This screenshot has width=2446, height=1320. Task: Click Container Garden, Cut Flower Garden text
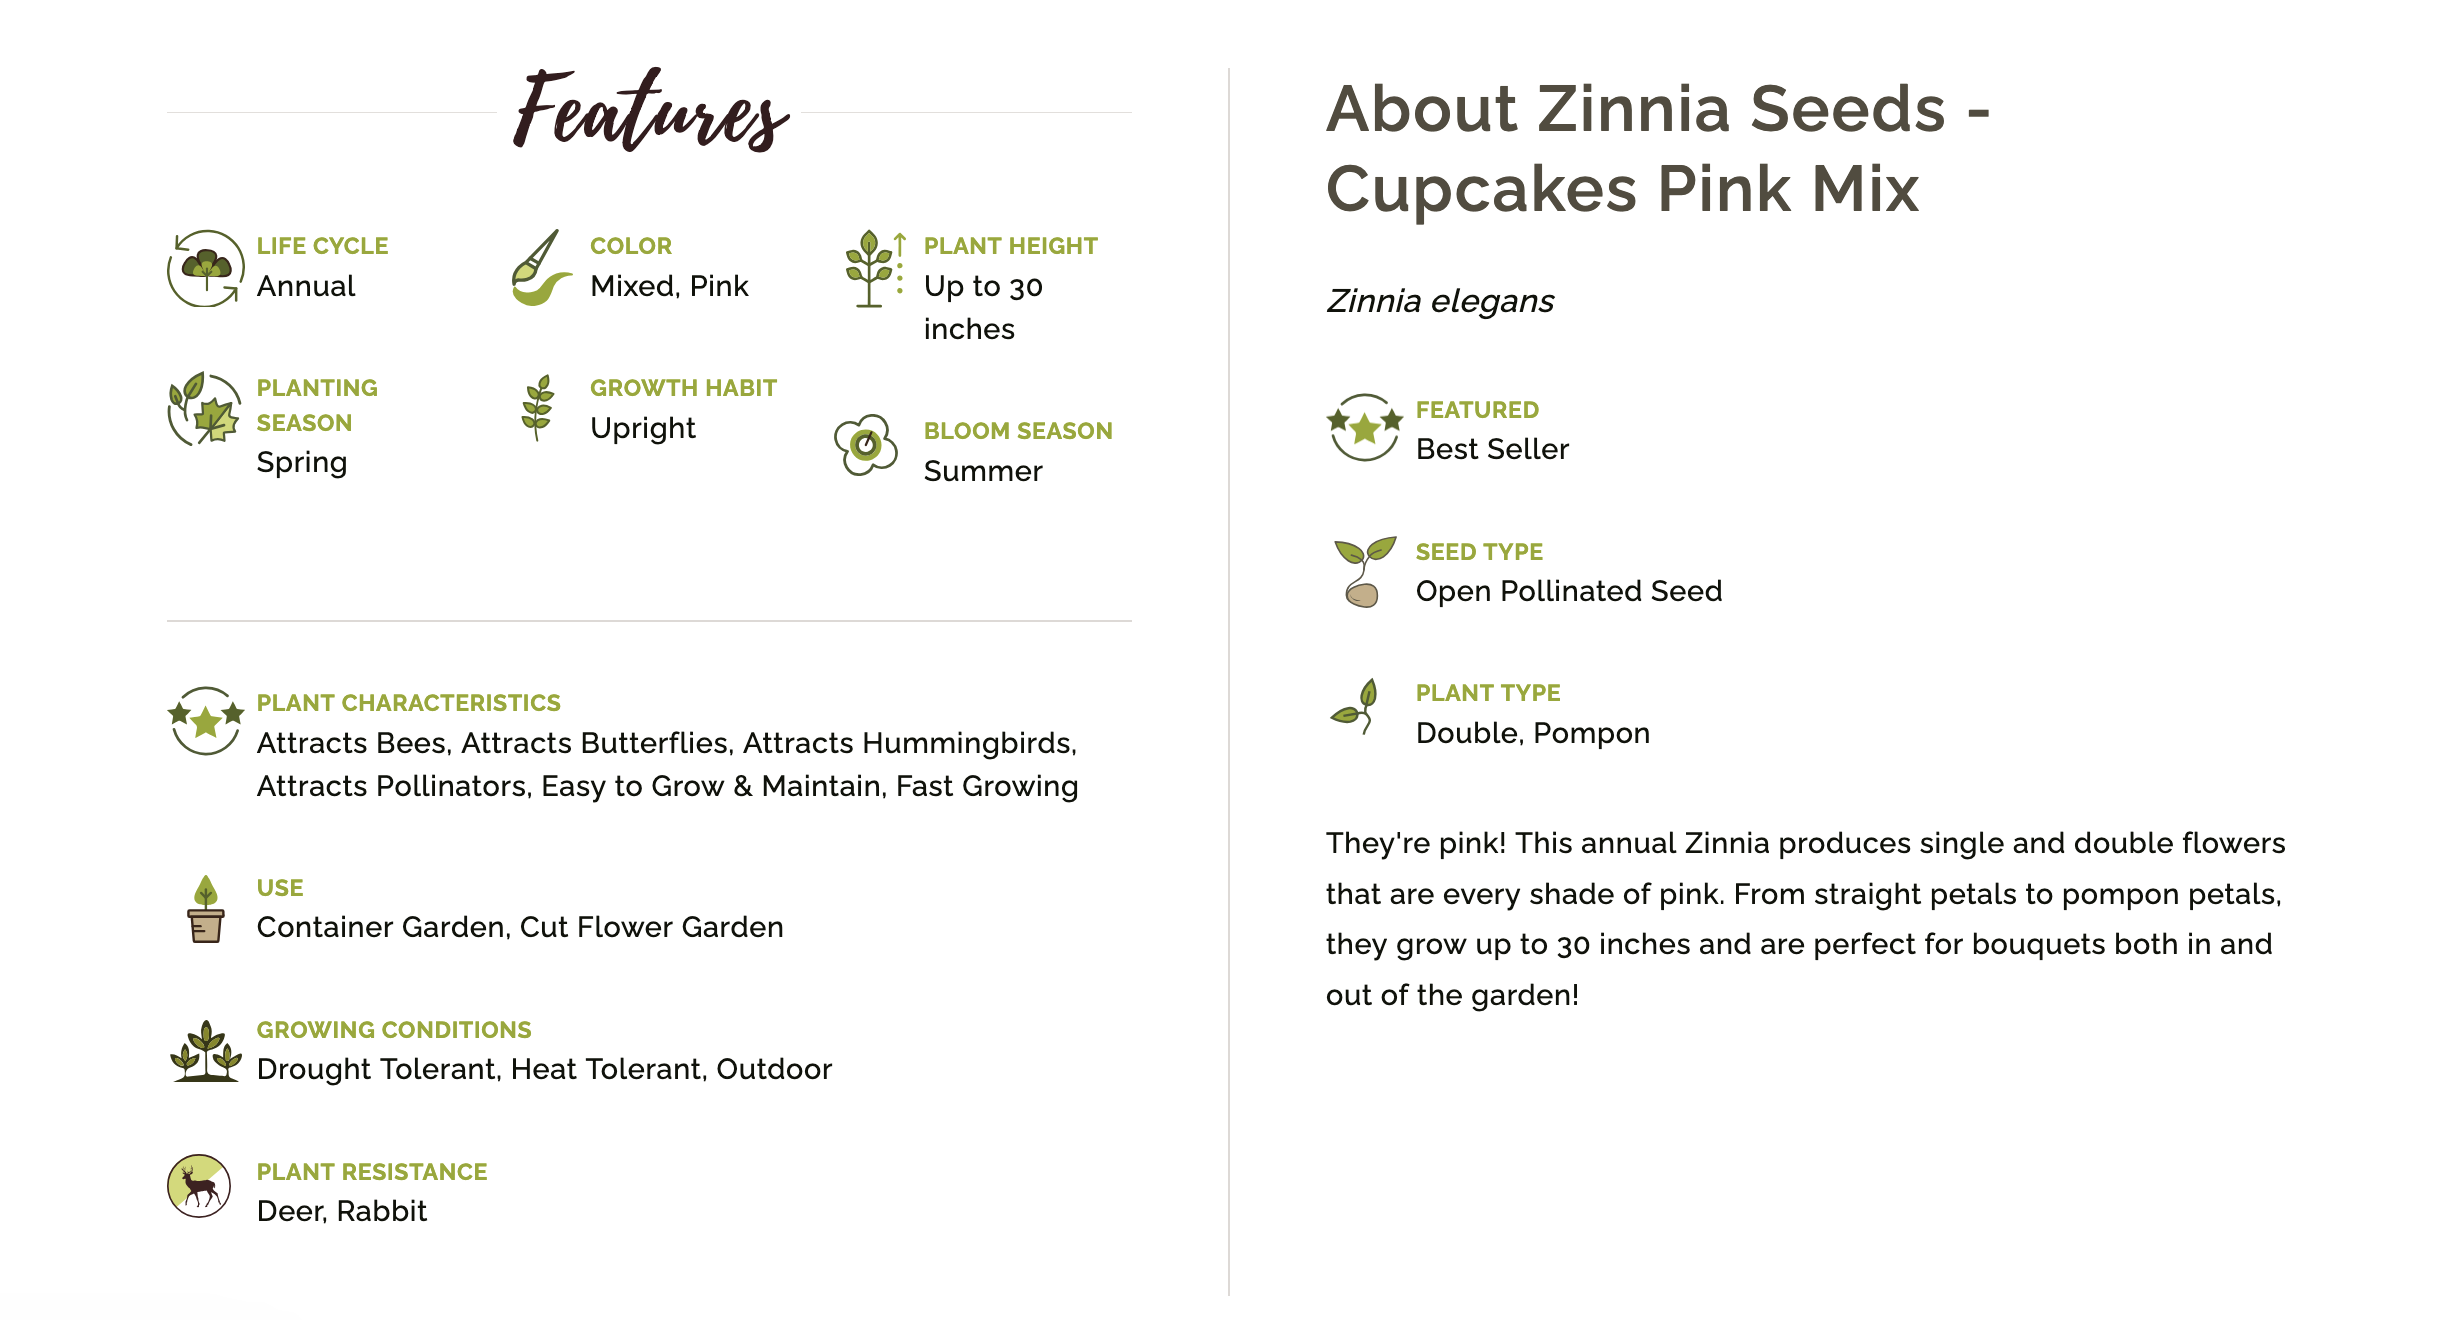(520, 927)
